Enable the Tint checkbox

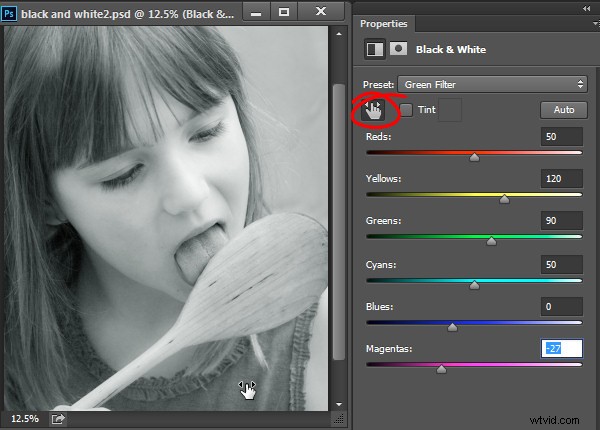pyautogui.click(x=406, y=110)
